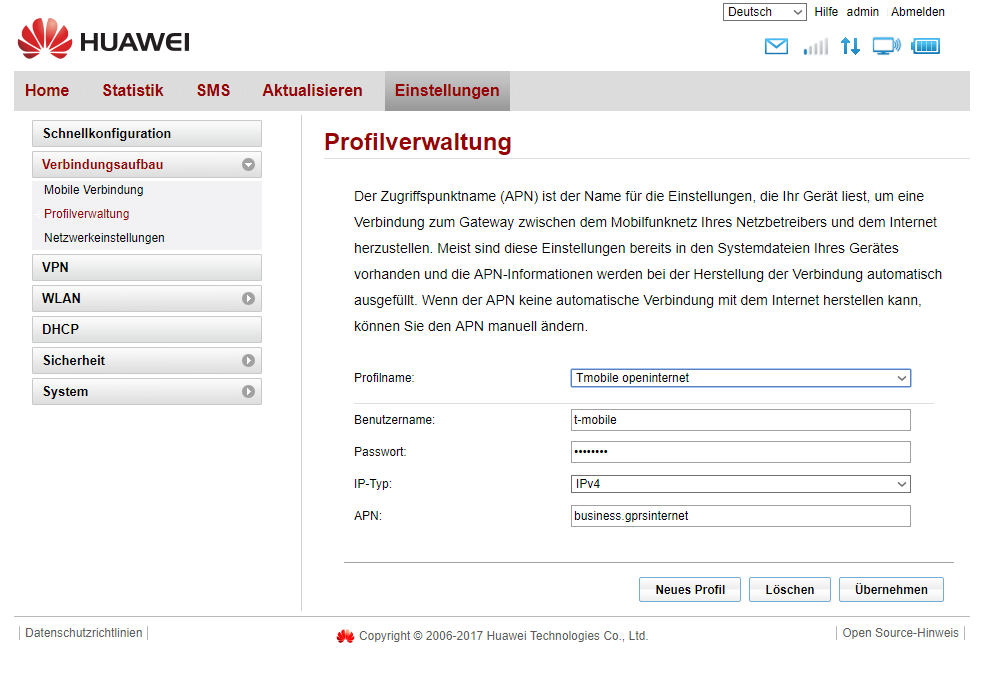Open the IP-Typ dropdown

coord(740,484)
